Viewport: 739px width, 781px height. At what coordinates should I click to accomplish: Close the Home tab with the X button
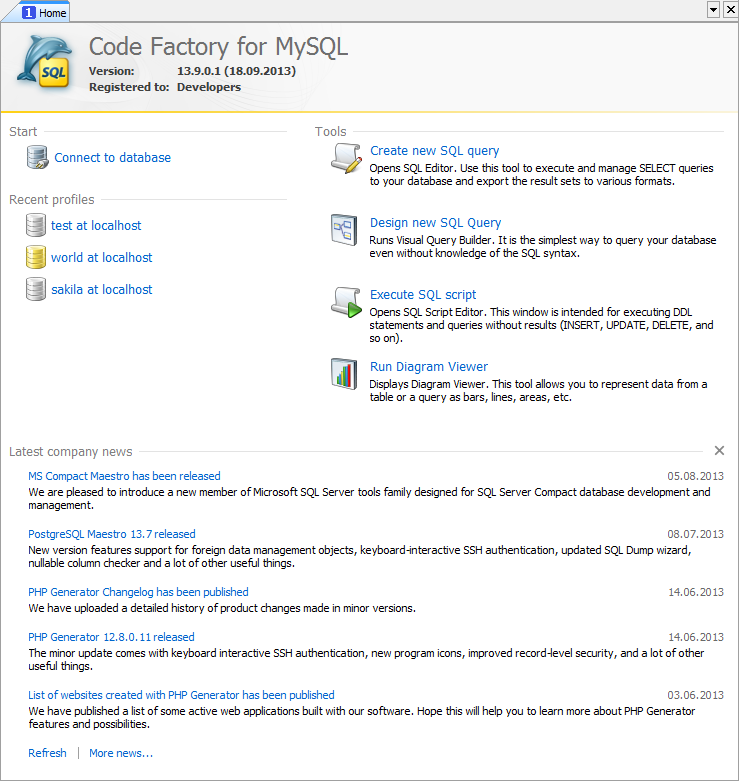[x=730, y=9]
